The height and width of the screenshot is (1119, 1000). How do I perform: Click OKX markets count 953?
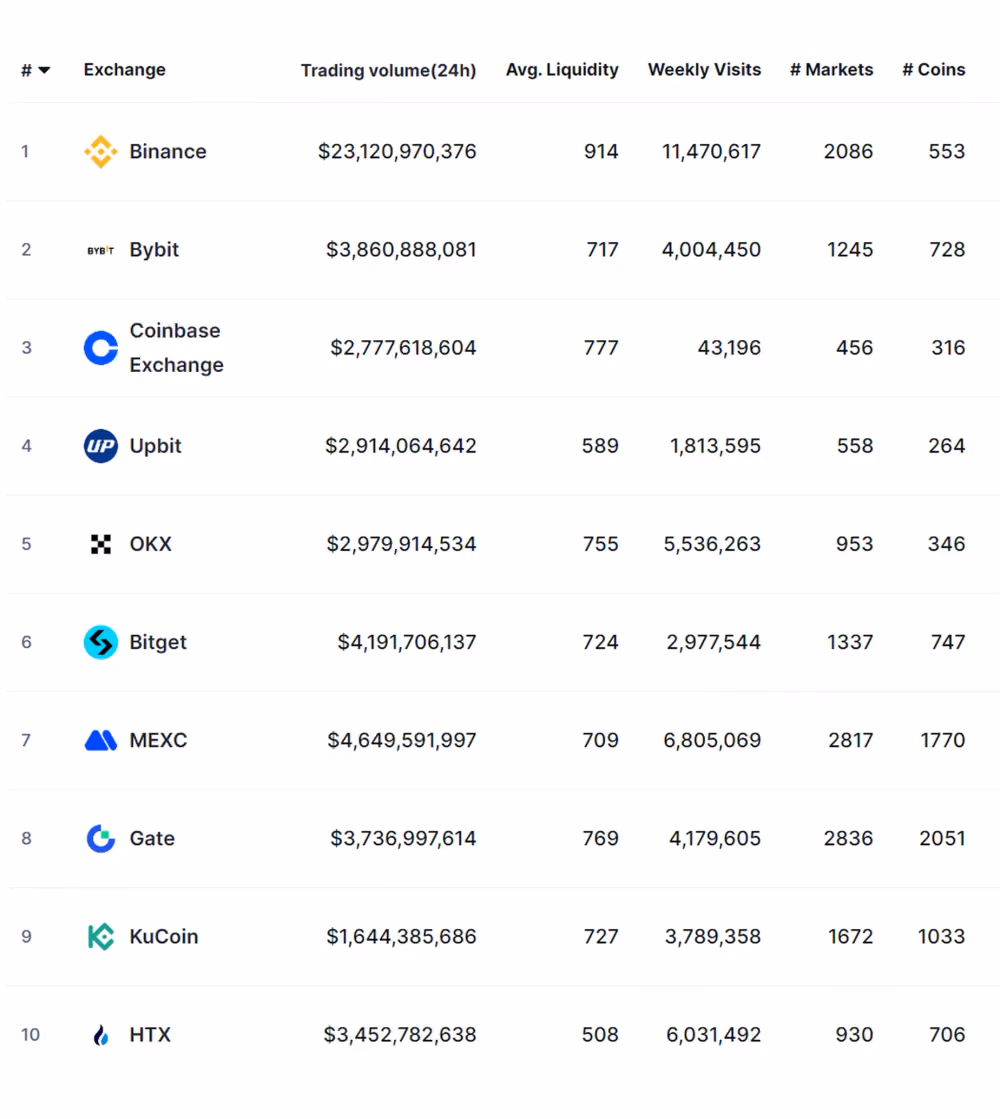coord(854,544)
